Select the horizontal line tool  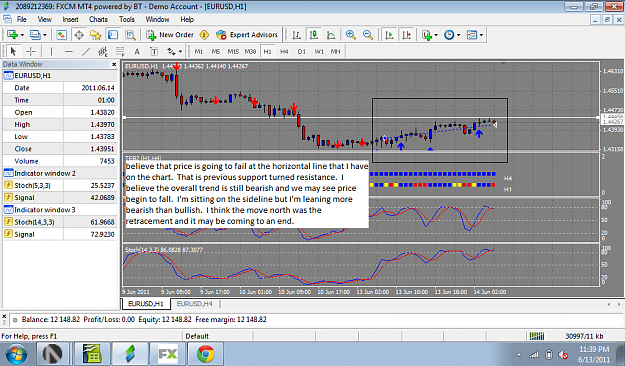pyautogui.click(x=69, y=51)
